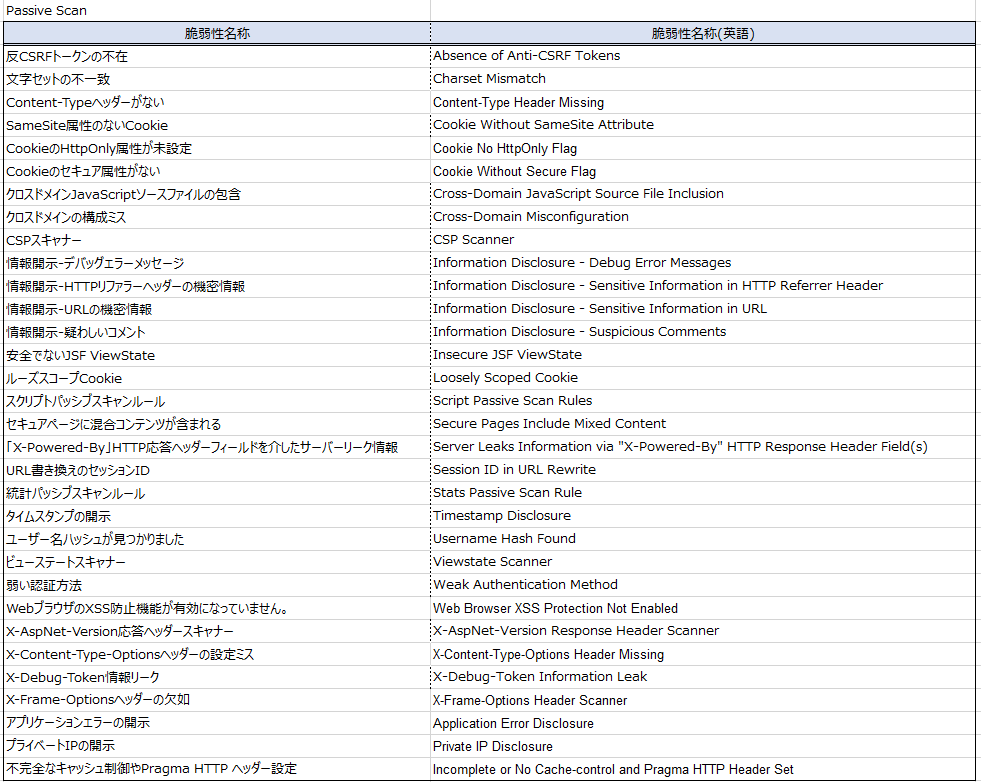Select cell 'スクリプトパッシブスキャンルール'
The image size is (981, 782).
pyautogui.click(x=216, y=401)
